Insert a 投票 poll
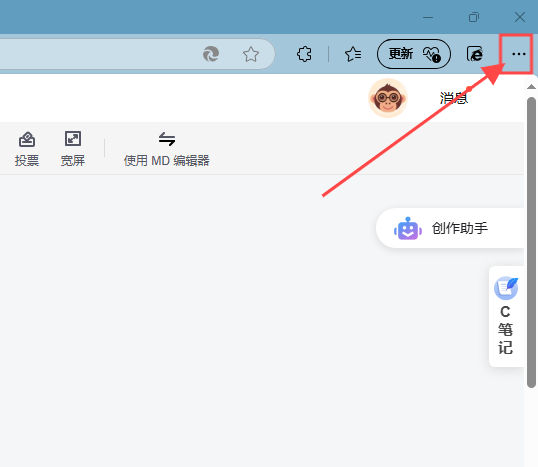Screen dimensions: 538x467 click(x=27, y=149)
